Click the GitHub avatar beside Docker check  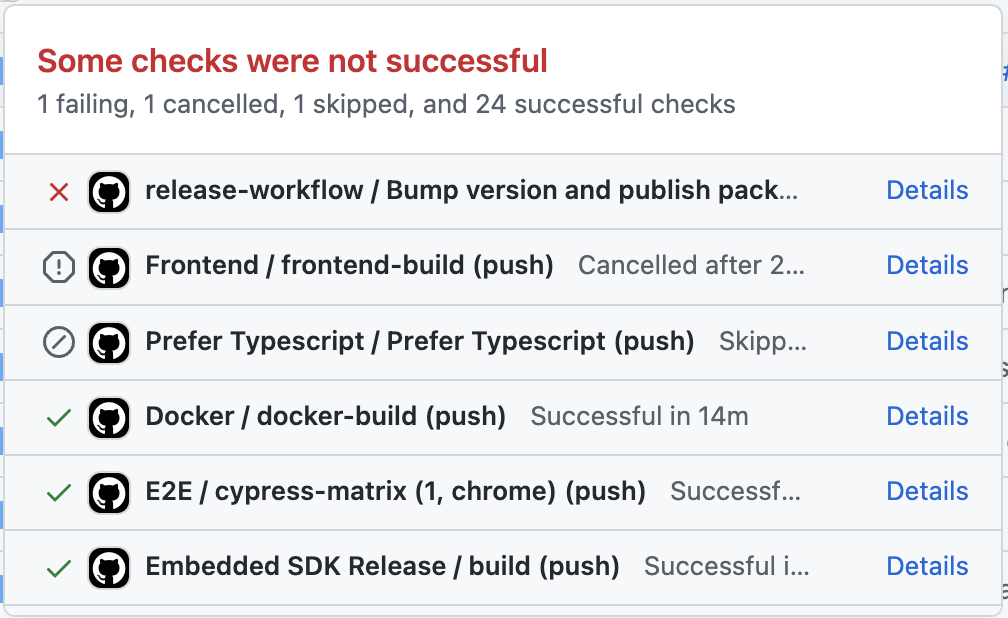(x=109, y=418)
